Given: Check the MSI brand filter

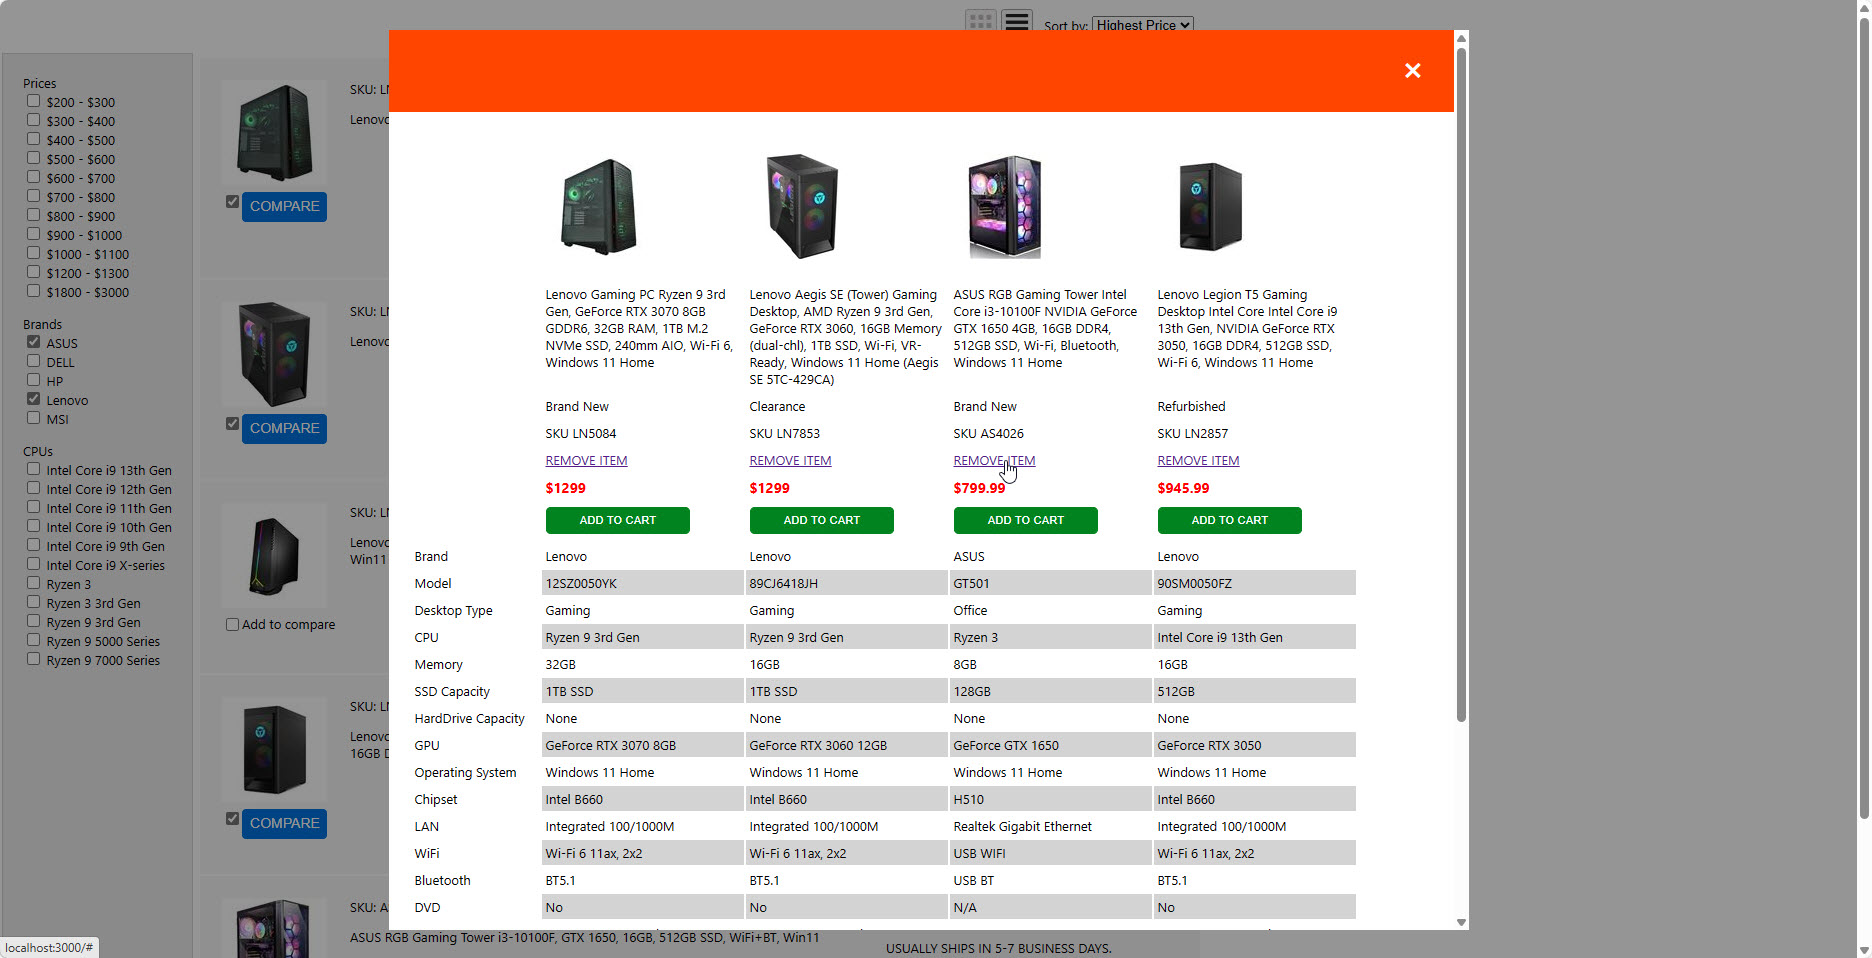Looking at the screenshot, I should [x=34, y=418].
